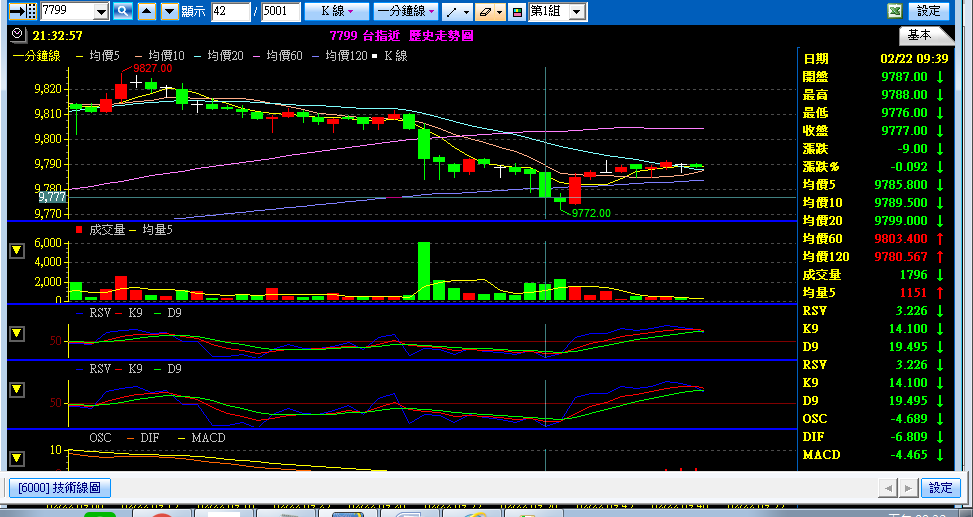The height and width of the screenshot is (517, 973).
Task: Click the 均價60 value 9803.400
Action: [x=900, y=239]
